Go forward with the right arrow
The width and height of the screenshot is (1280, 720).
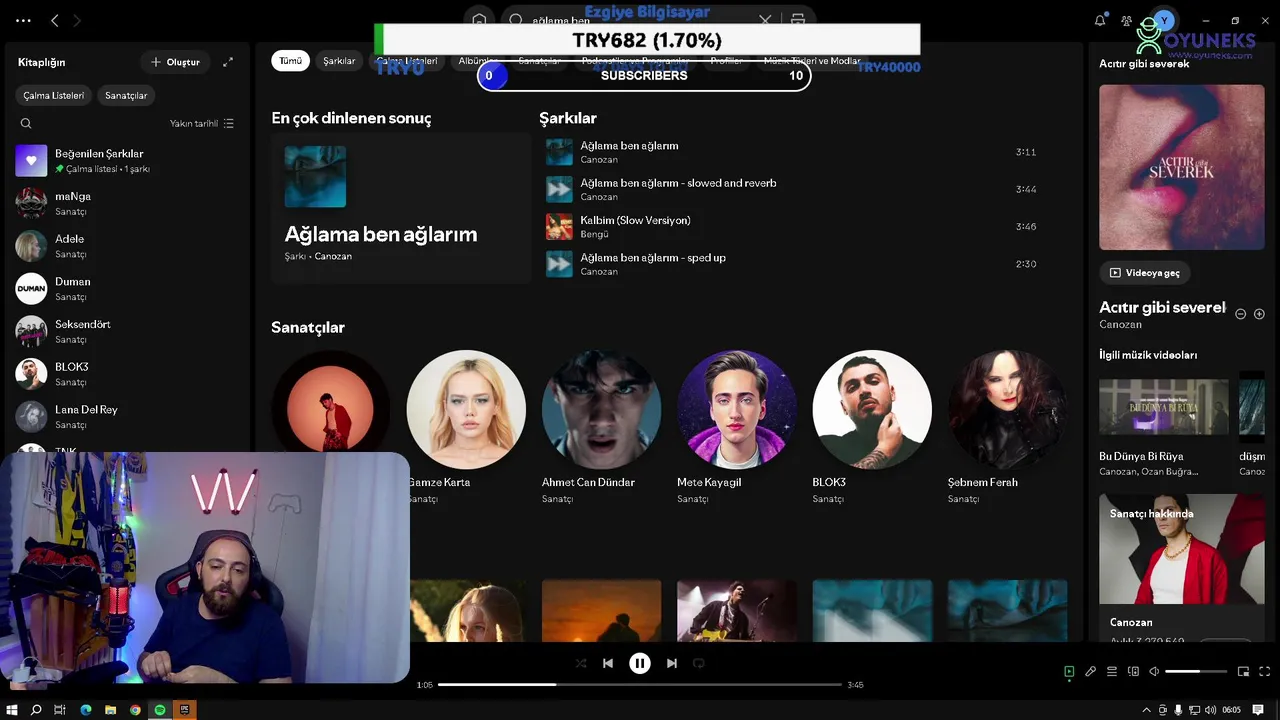click(77, 20)
